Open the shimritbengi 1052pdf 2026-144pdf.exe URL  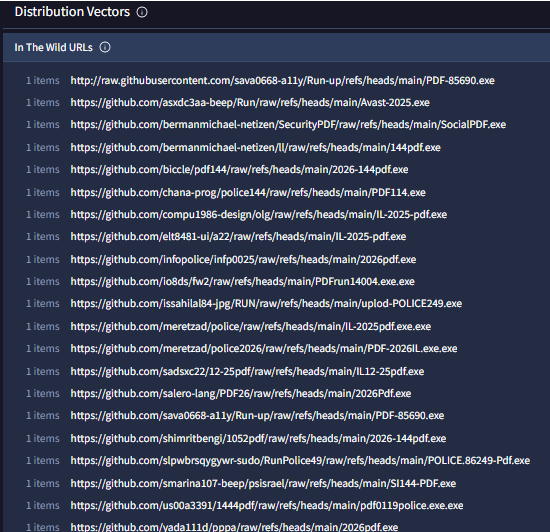click(x=258, y=438)
